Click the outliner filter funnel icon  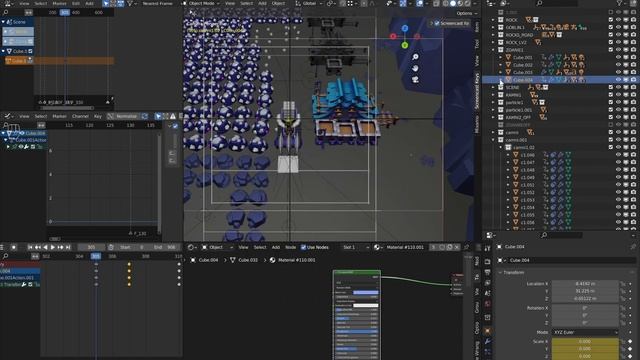tap(620, 3)
